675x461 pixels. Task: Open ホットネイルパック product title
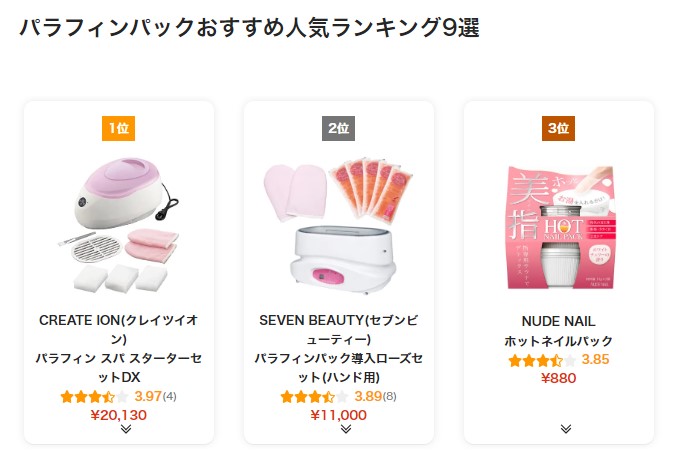(558, 341)
